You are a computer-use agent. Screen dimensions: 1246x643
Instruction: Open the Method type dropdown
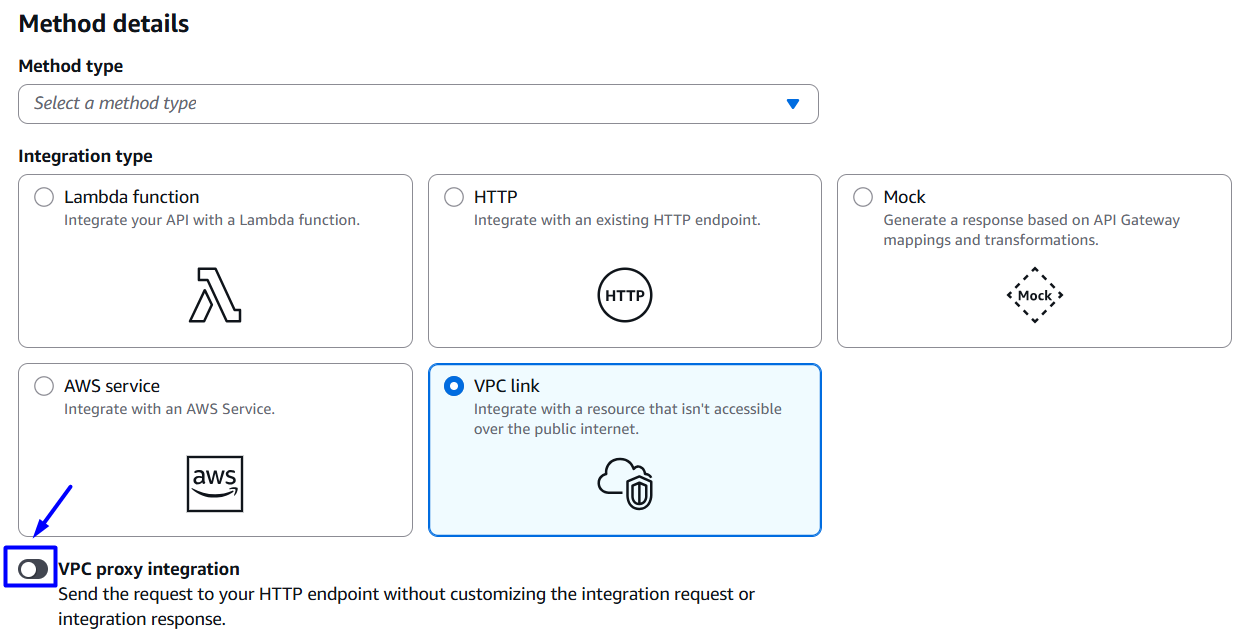point(418,104)
